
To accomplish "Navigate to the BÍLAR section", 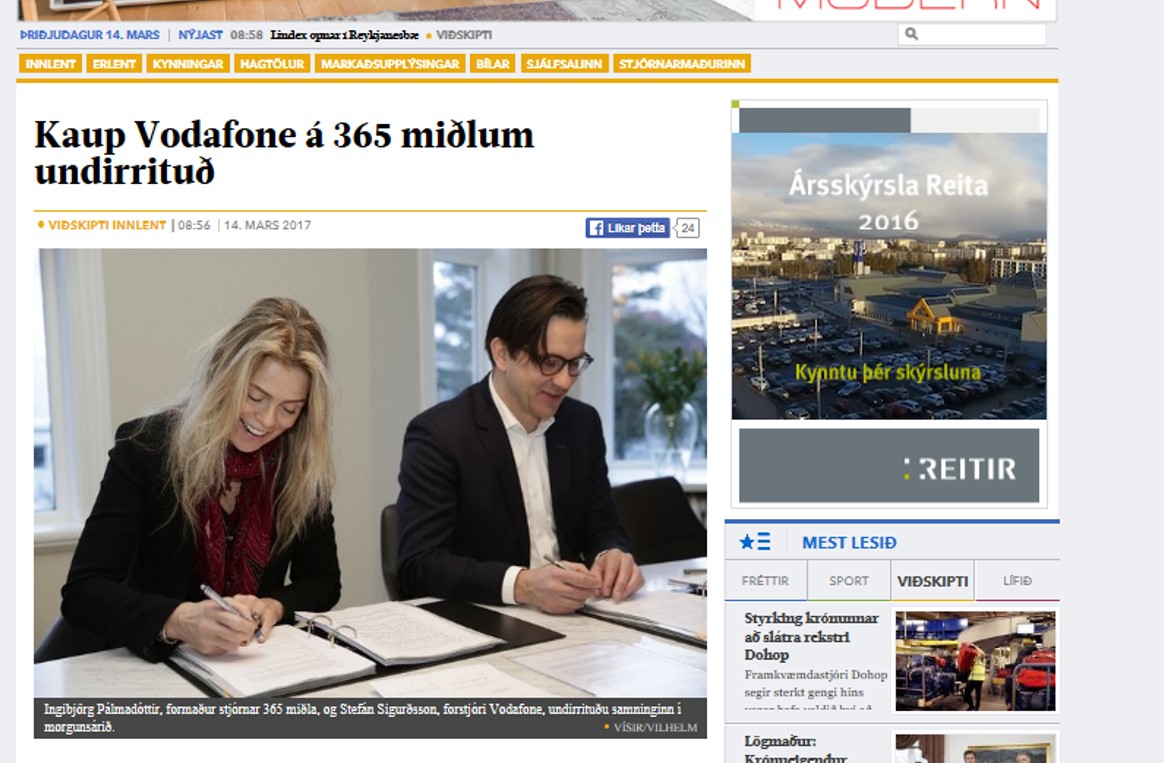I will tap(492, 64).
